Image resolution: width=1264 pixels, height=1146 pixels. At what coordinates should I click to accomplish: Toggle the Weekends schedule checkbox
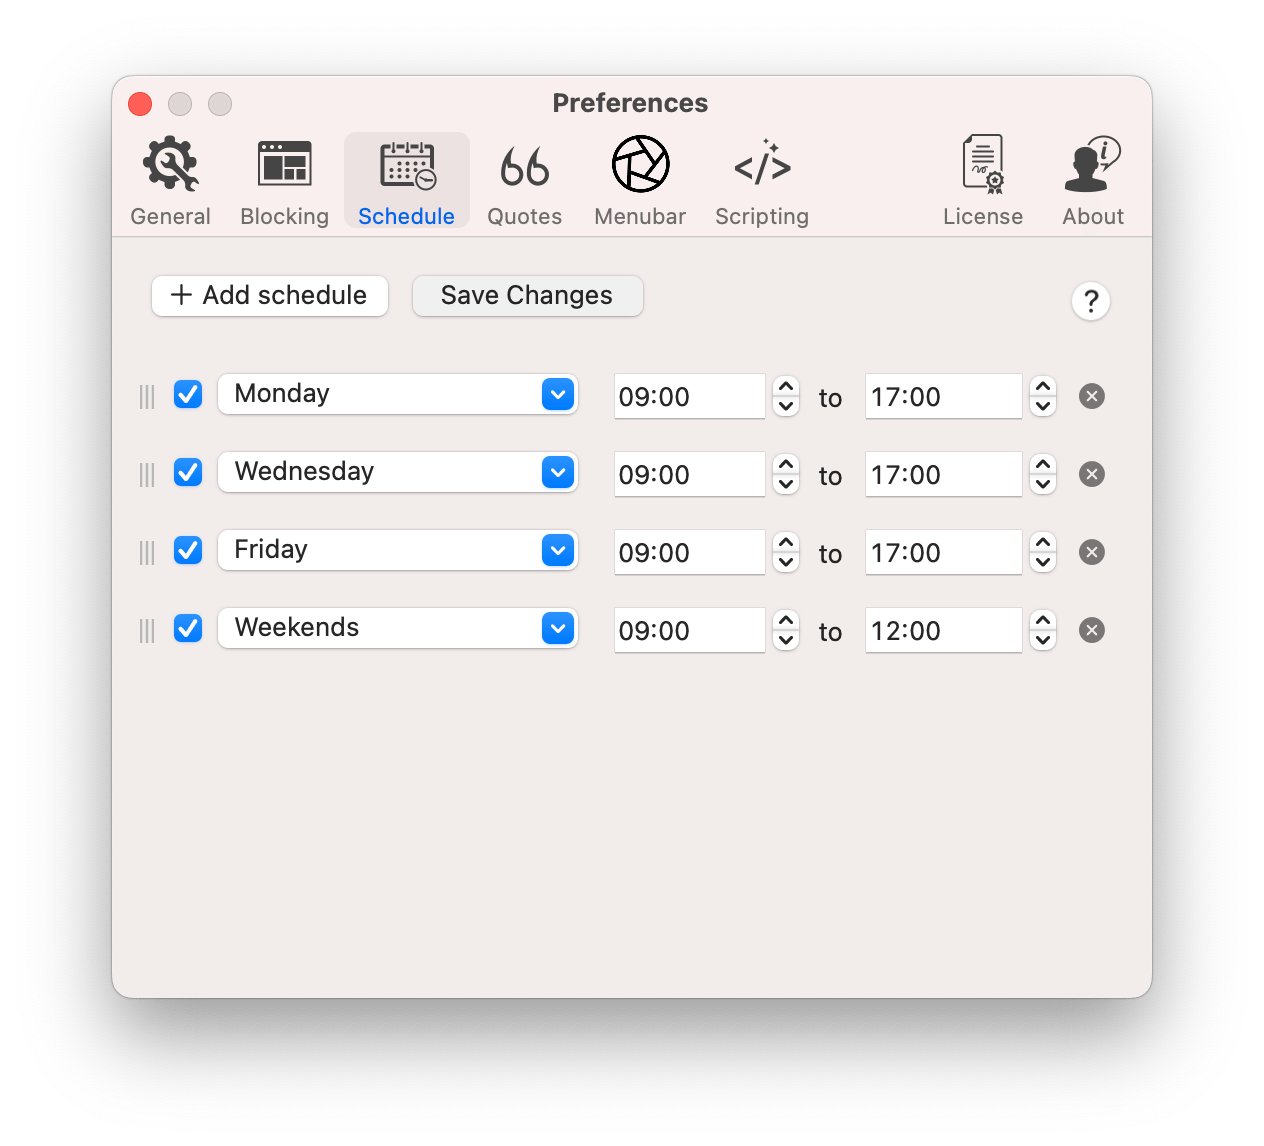(x=187, y=628)
